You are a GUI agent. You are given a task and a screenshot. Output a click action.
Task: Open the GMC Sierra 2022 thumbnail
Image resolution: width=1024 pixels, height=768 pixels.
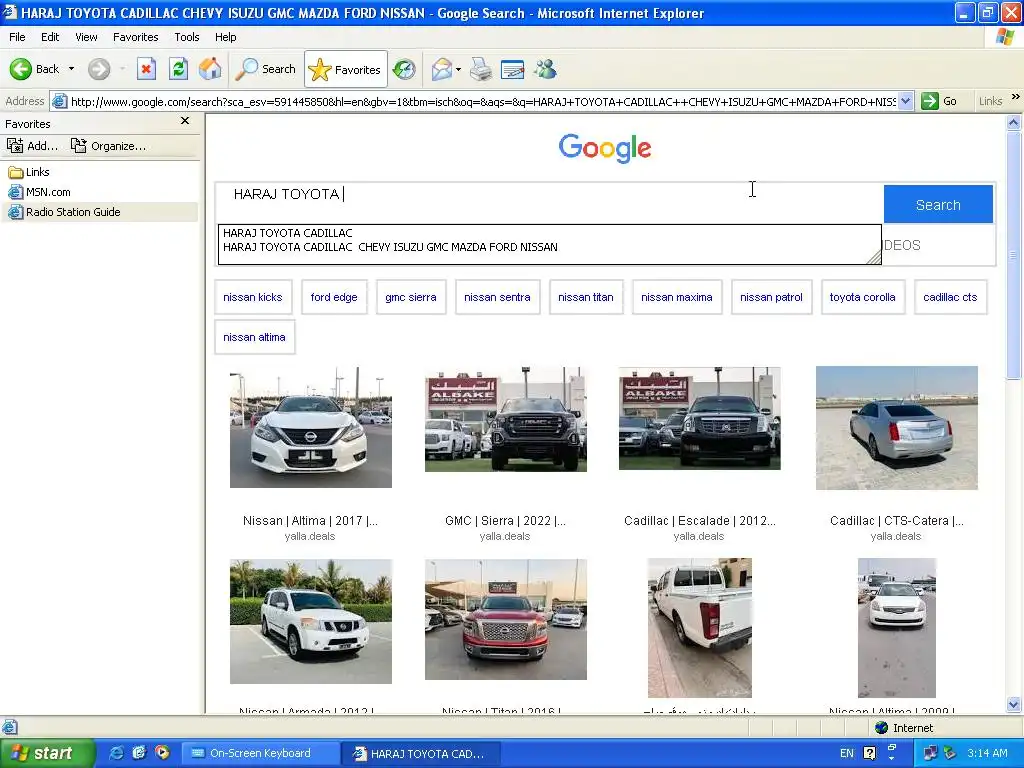505,419
